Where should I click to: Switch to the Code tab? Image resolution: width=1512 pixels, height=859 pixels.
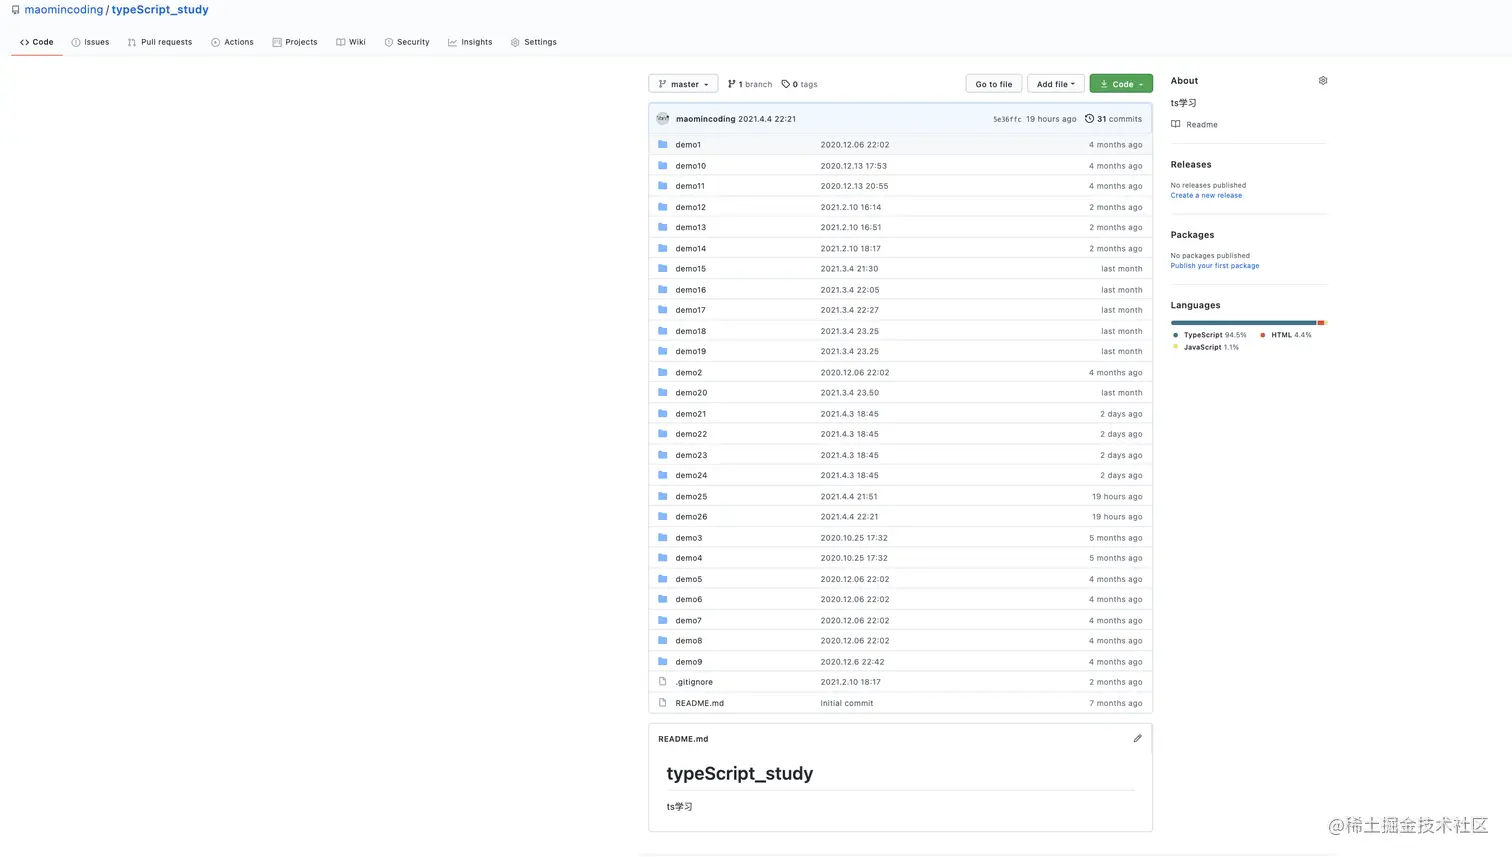pyautogui.click(x=37, y=42)
